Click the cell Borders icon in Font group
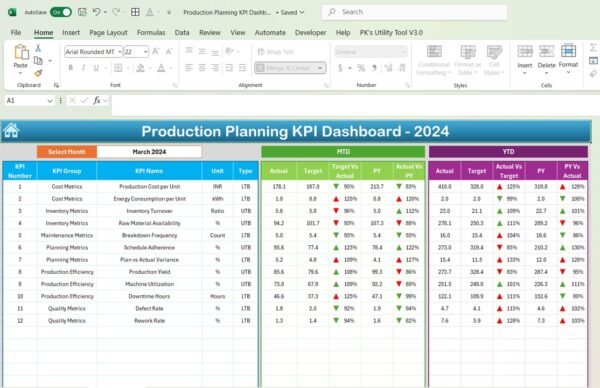 pos(118,68)
